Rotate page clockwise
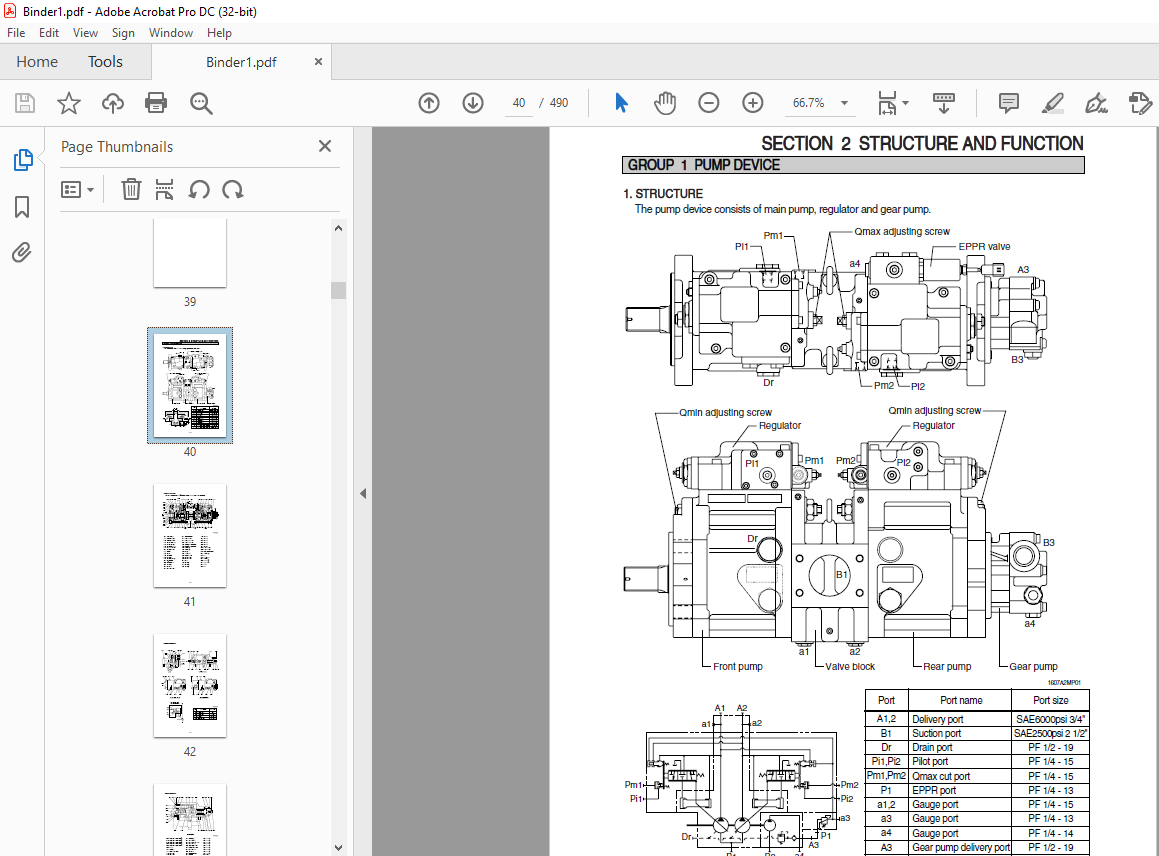The height and width of the screenshot is (856, 1159). pos(233,190)
